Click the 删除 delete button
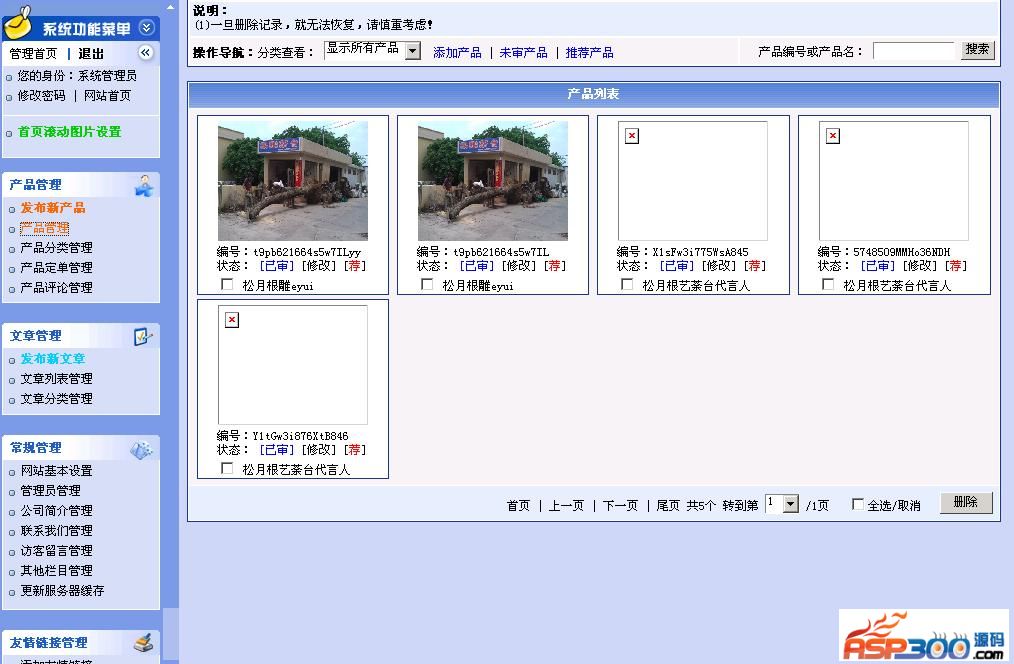1014x664 pixels. tap(965, 502)
